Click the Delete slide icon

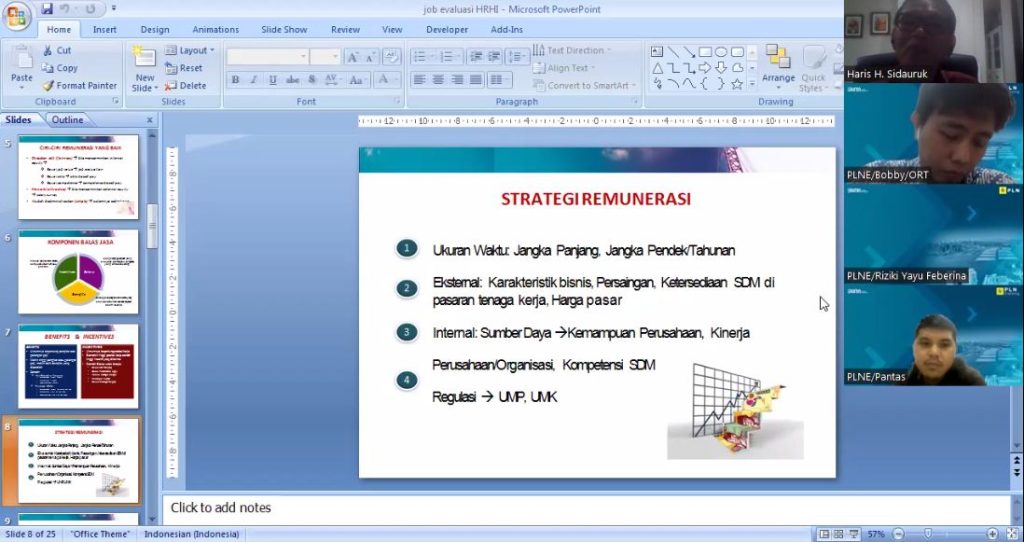coord(185,86)
